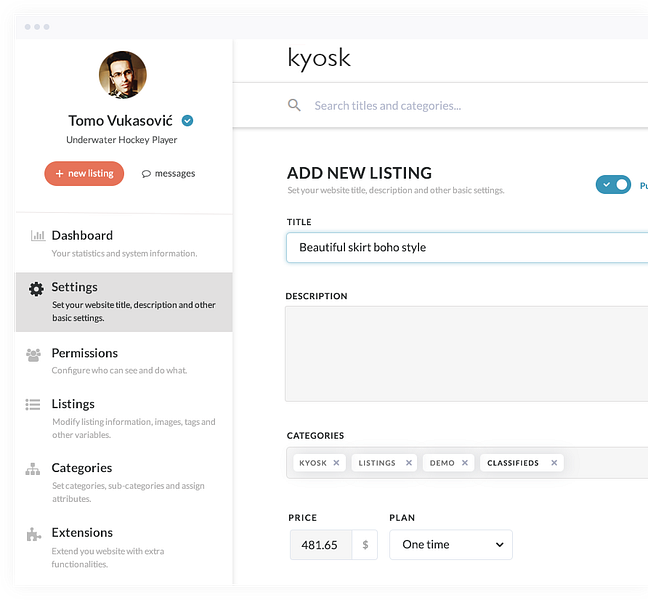Remove the DEMO category tag
648x600 pixels.
point(465,462)
